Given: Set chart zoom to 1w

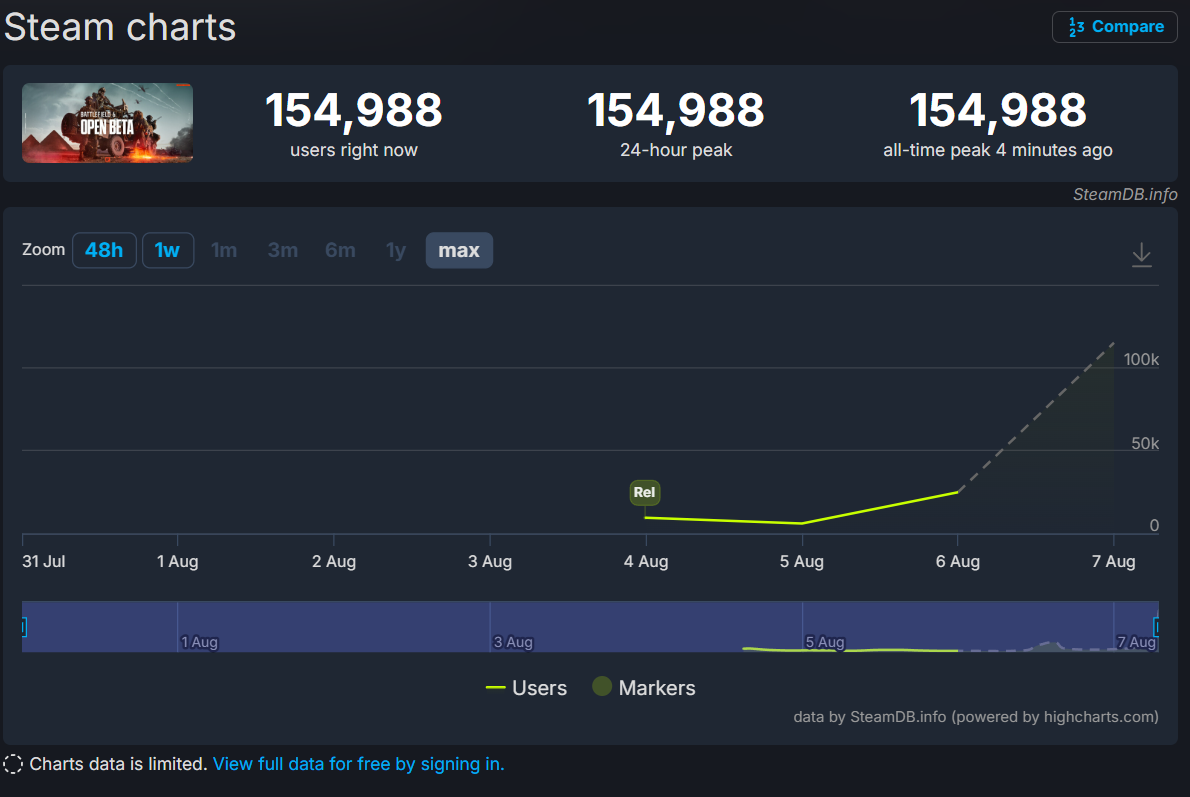Looking at the screenshot, I should point(168,250).
